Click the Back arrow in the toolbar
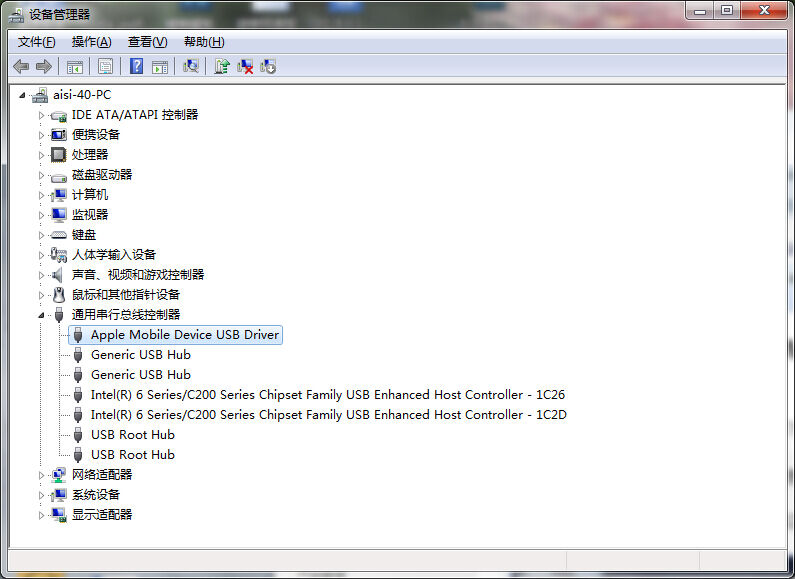This screenshot has height=579, width=795. pos(20,66)
